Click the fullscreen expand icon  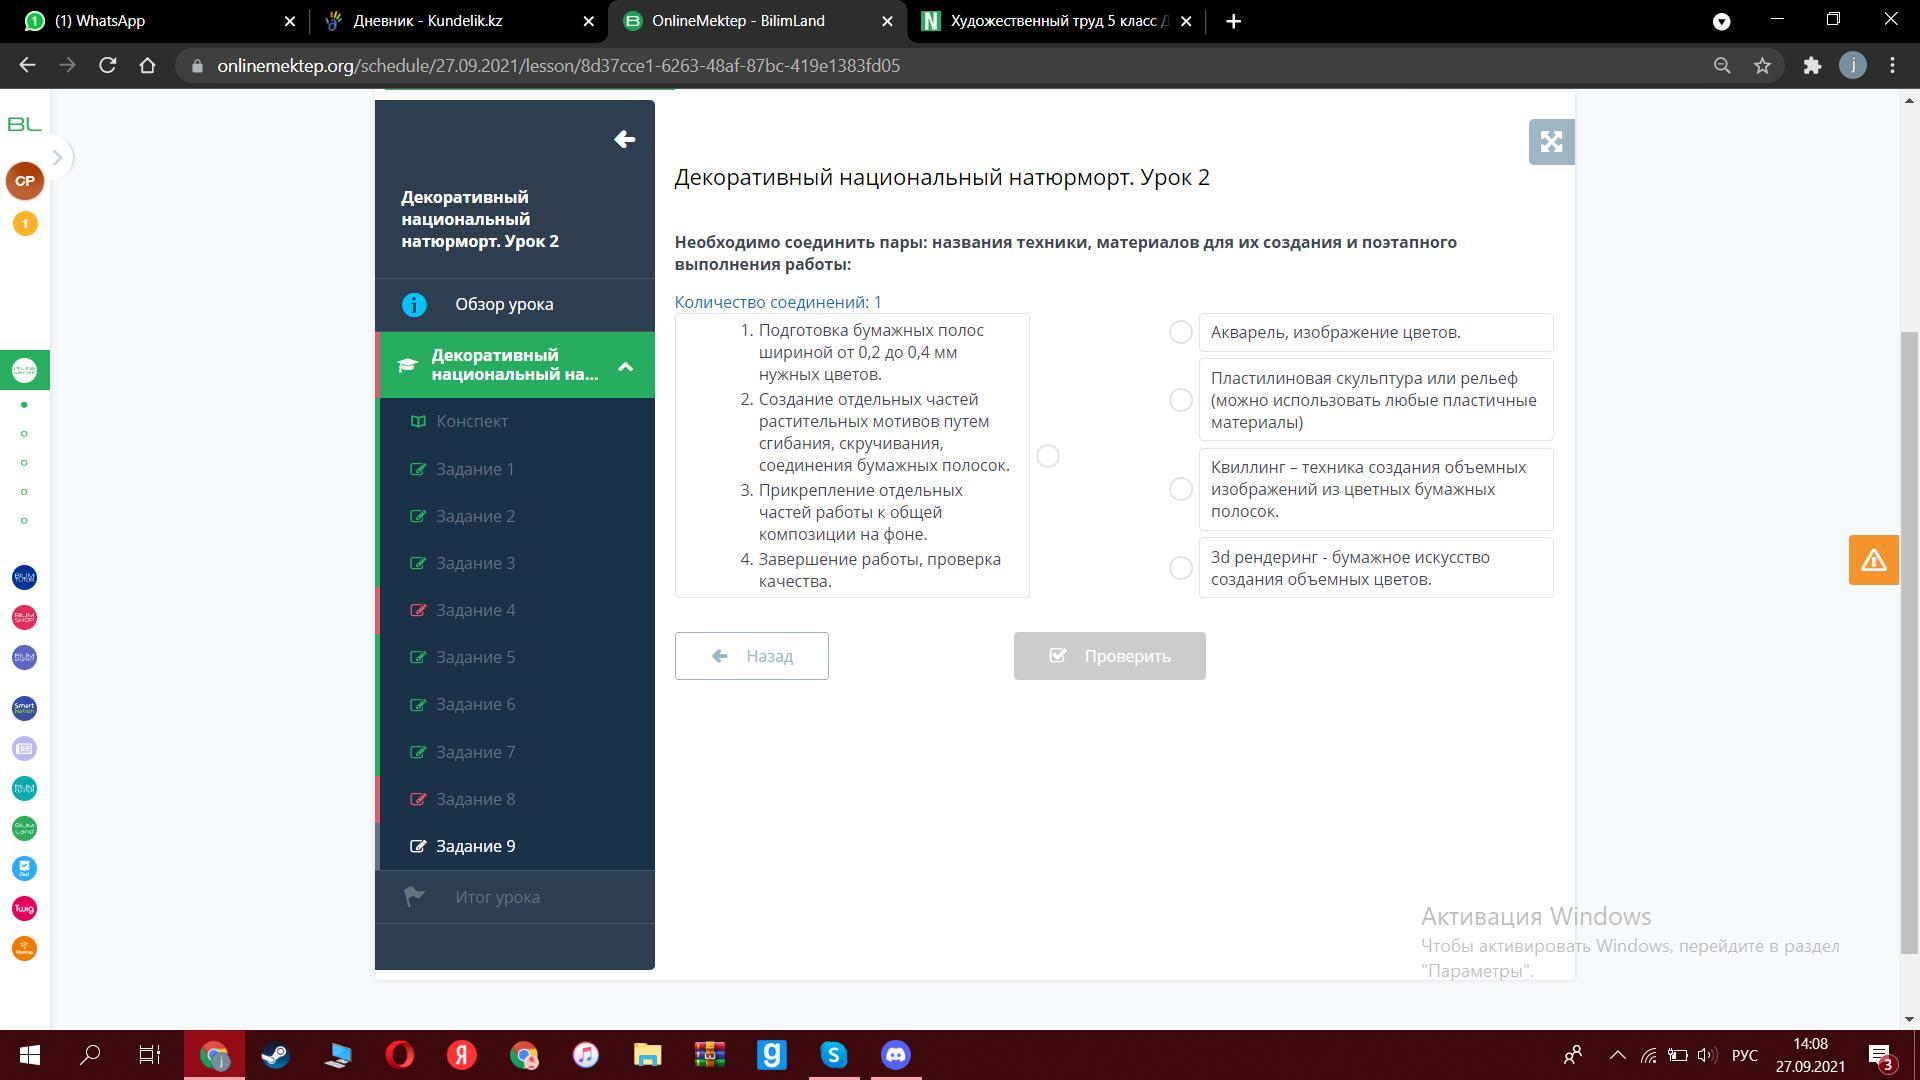click(x=1551, y=142)
